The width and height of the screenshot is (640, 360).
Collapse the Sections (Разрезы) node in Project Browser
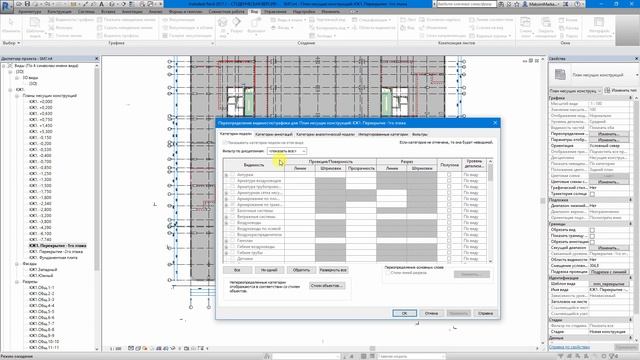[17, 282]
